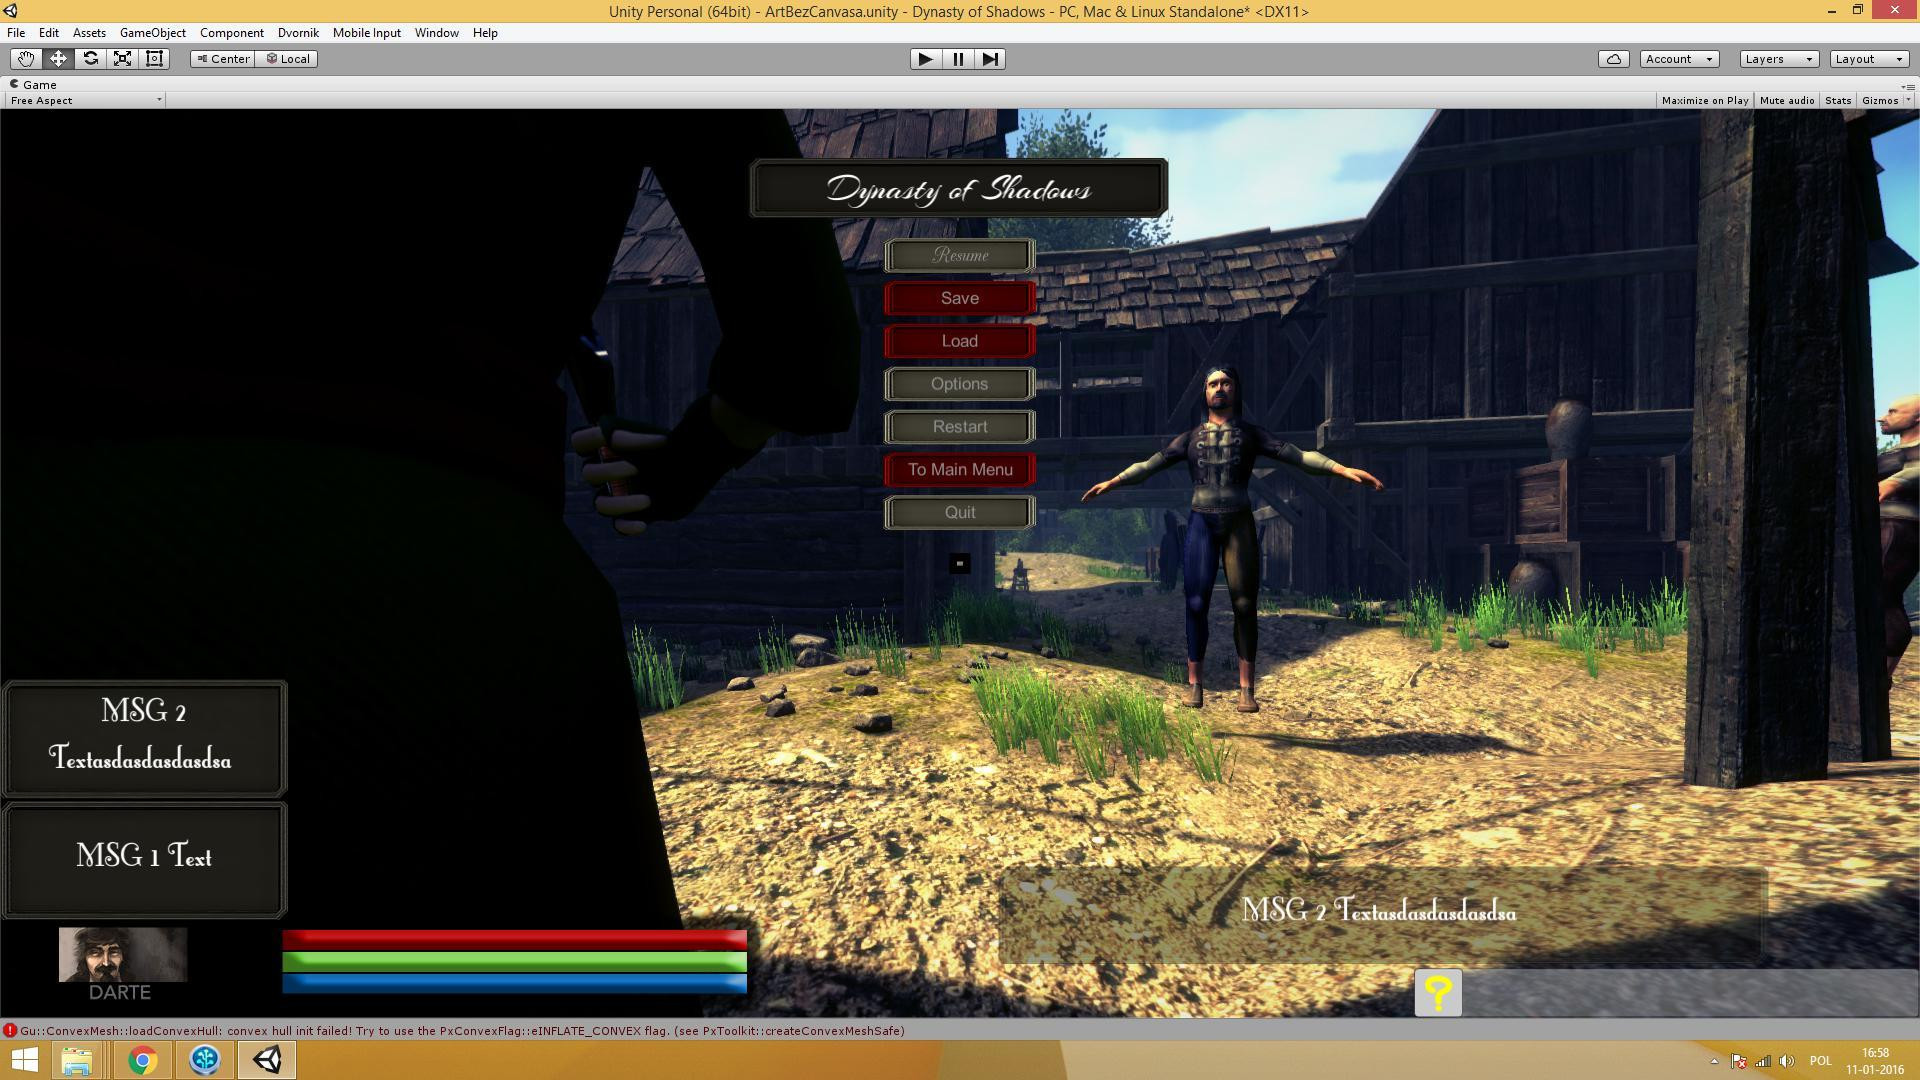Click the red error icon in status bar
Image resolution: width=1920 pixels, height=1080 pixels.
[9, 1031]
